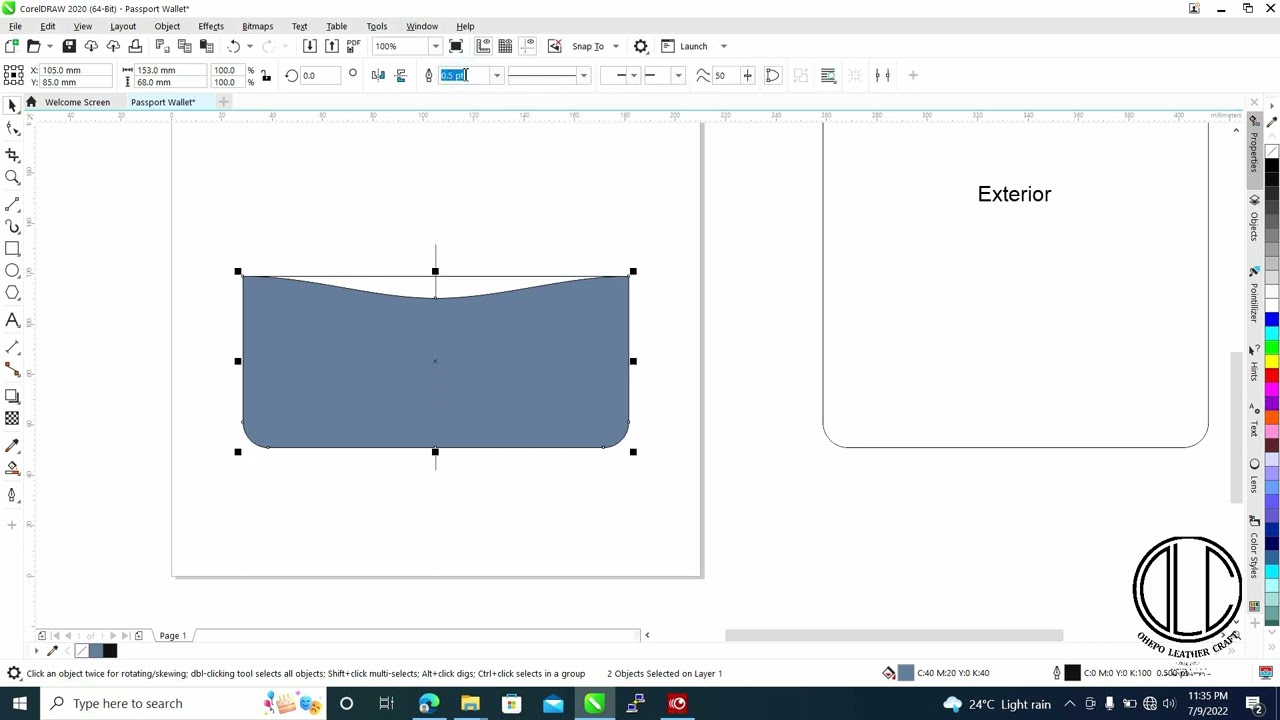This screenshot has height=720, width=1280.
Task: Toggle the Align and distribute button
Action: pos(882,75)
